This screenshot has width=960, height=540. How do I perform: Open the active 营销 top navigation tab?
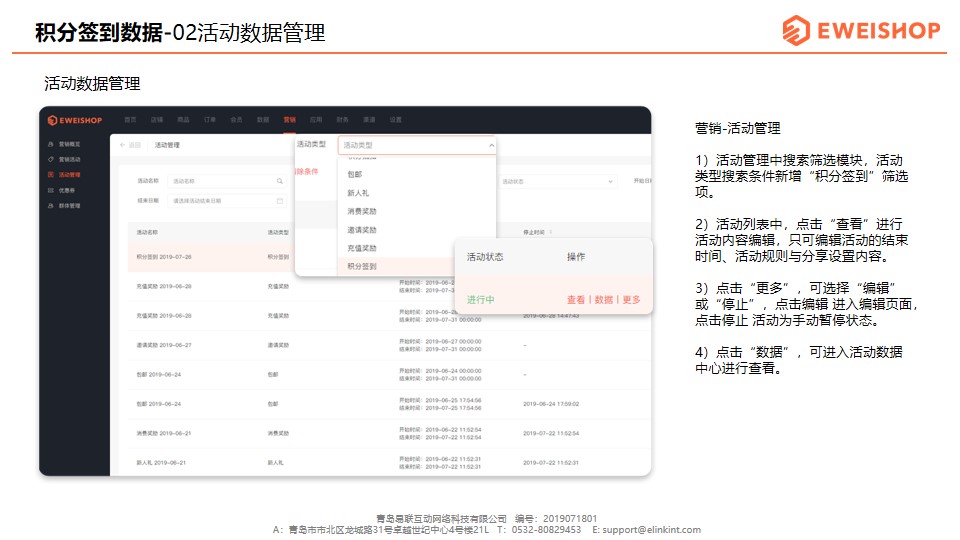[290, 120]
